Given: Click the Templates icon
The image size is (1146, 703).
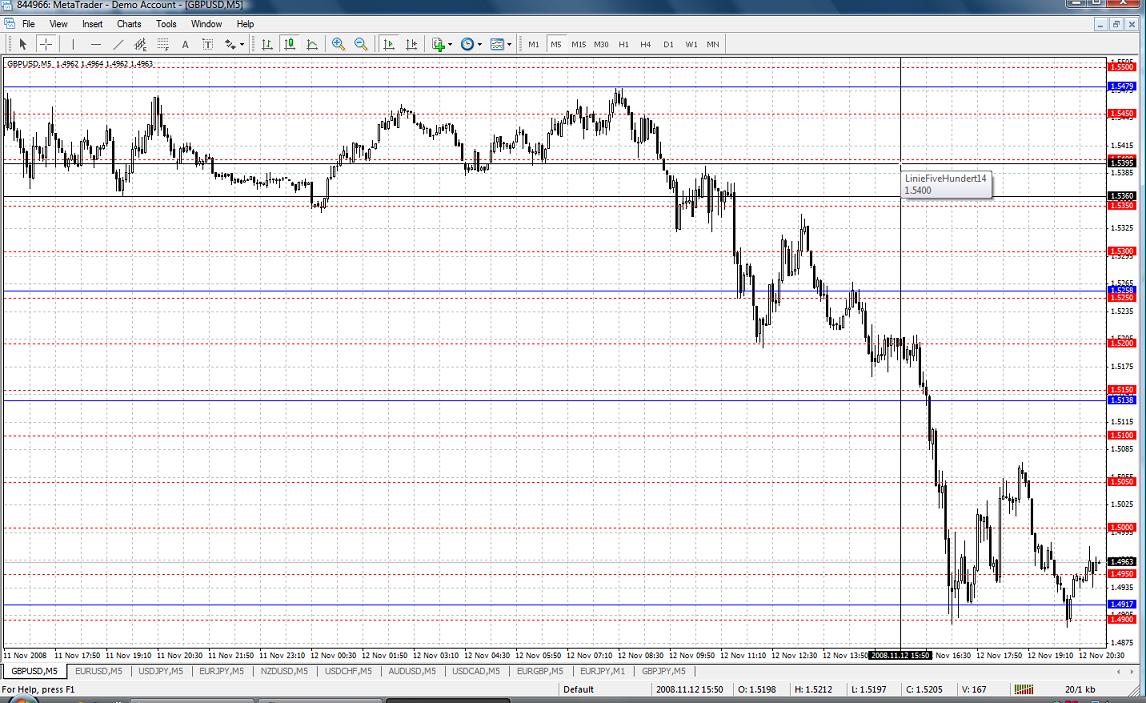Looking at the screenshot, I should point(497,45).
